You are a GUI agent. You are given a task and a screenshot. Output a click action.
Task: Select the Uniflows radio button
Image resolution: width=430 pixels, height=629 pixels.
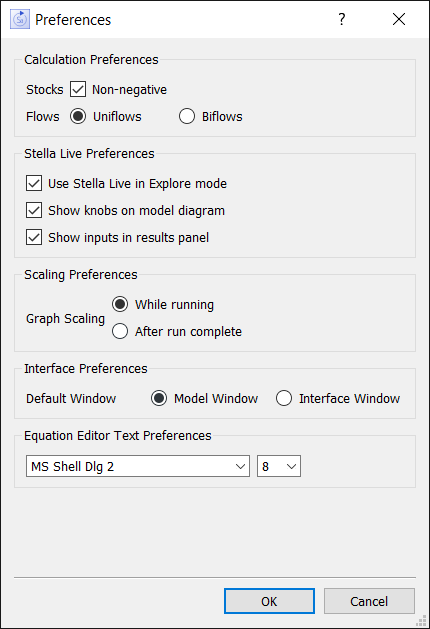point(78,116)
